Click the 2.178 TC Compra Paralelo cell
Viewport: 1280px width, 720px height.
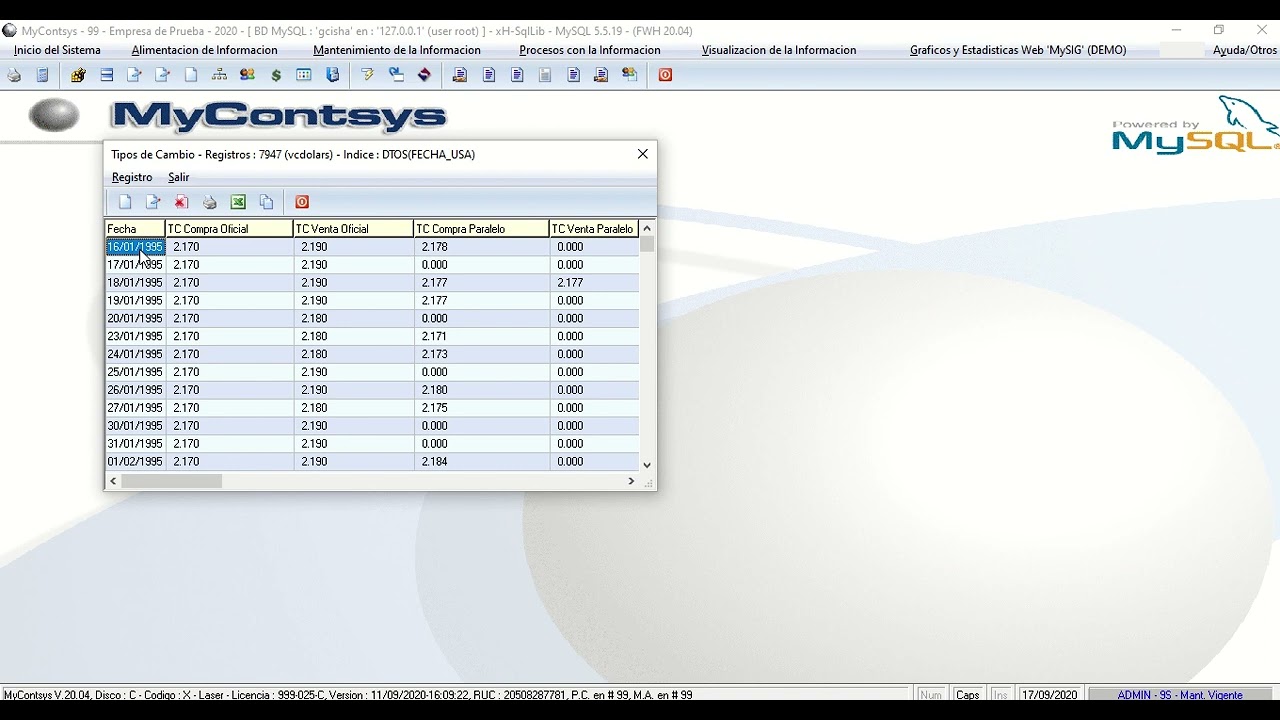481,247
